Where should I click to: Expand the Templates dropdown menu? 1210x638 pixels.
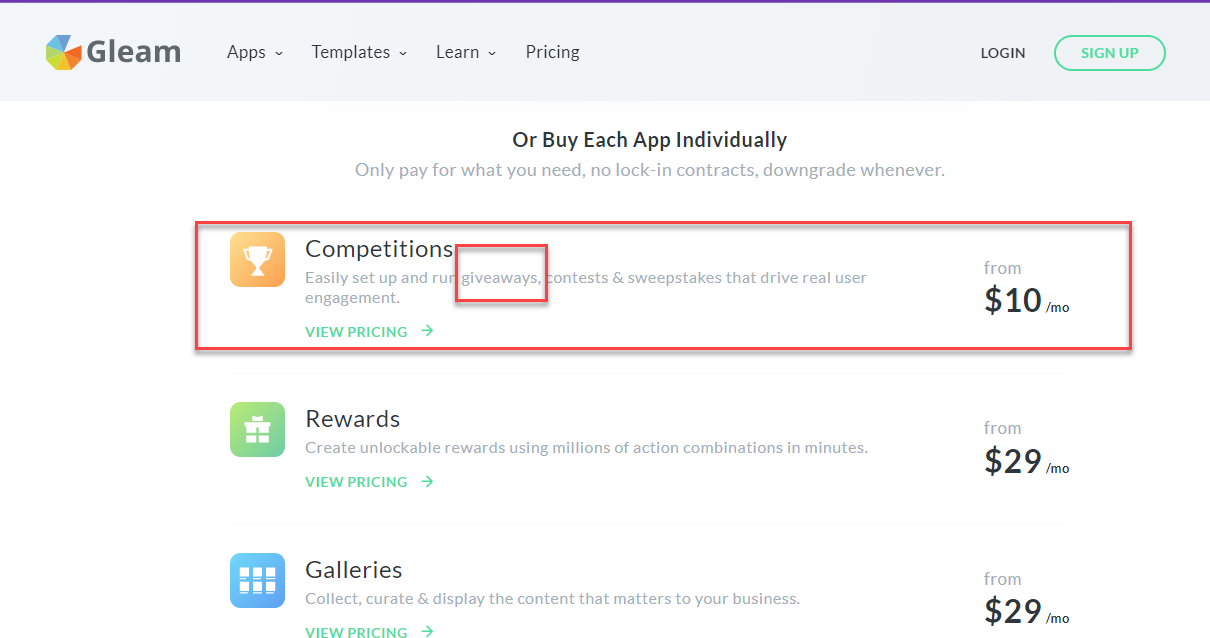point(359,52)
